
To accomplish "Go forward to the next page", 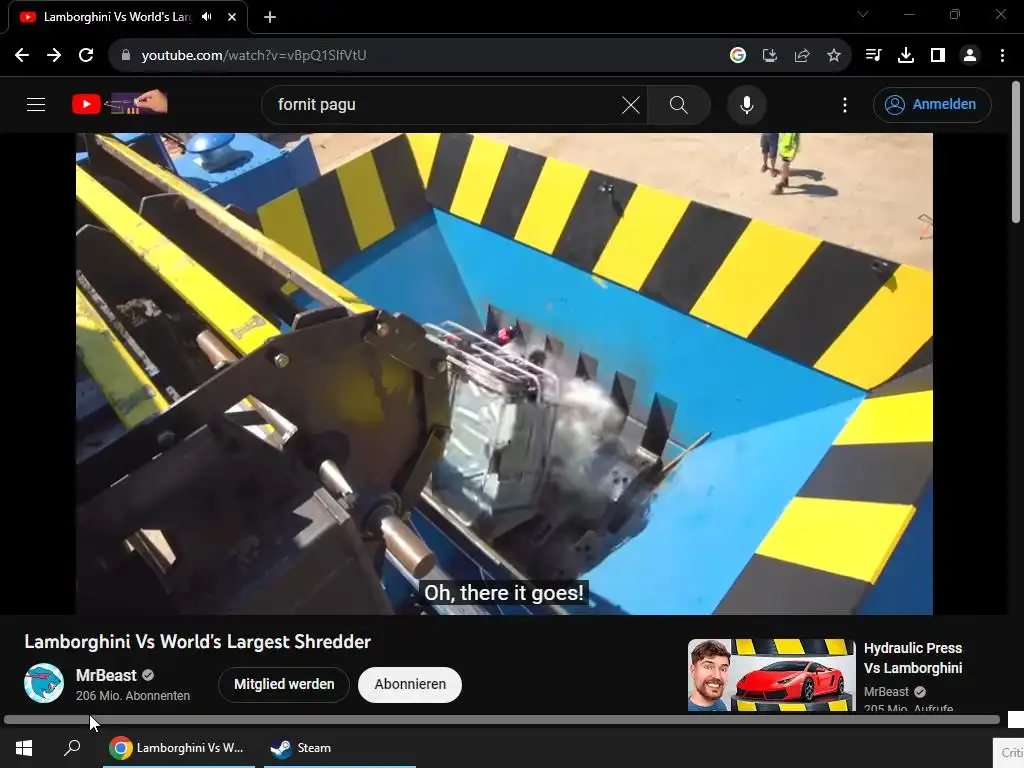I will pos(54,56).
